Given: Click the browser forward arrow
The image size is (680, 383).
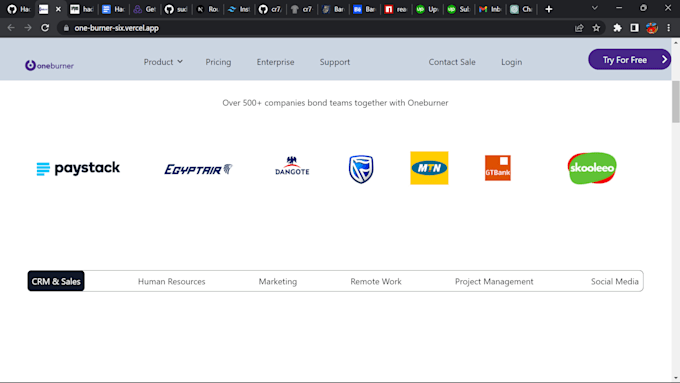Looking at the screenshot, I should coord(28,28).
